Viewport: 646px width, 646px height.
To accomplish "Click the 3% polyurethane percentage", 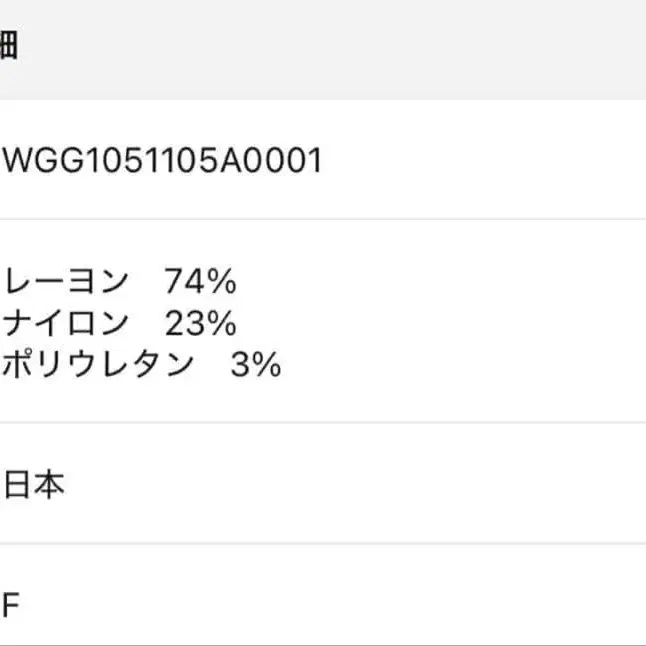I will (x=255, y=364).
